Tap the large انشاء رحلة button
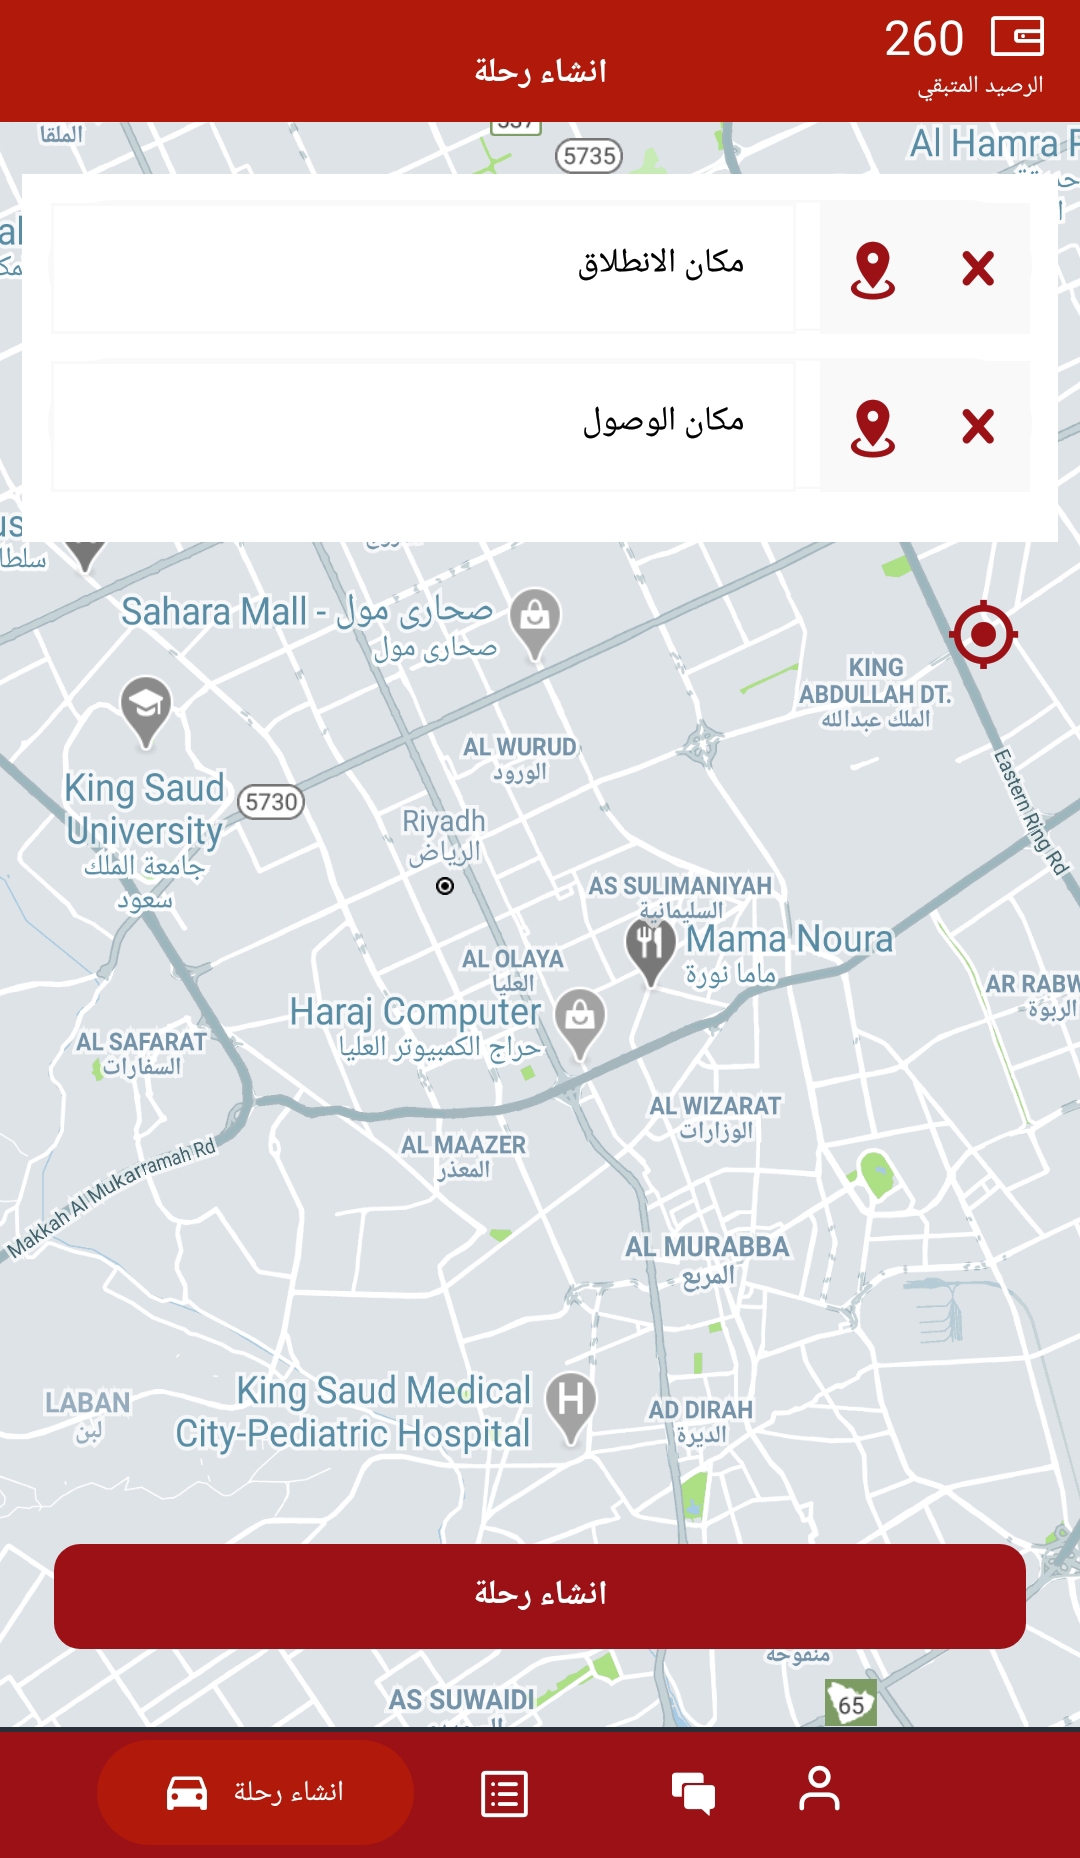The width and height of the screenshot is (1080, 1858). (x=540, y=1596)
